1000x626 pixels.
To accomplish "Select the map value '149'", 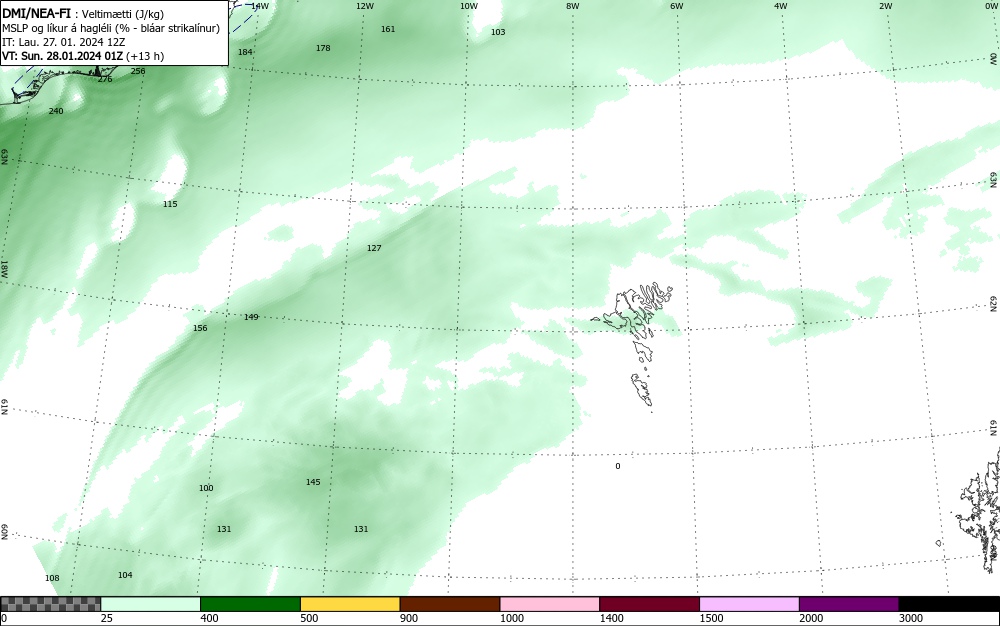I will pyautogui.click(x=251, y=317).
